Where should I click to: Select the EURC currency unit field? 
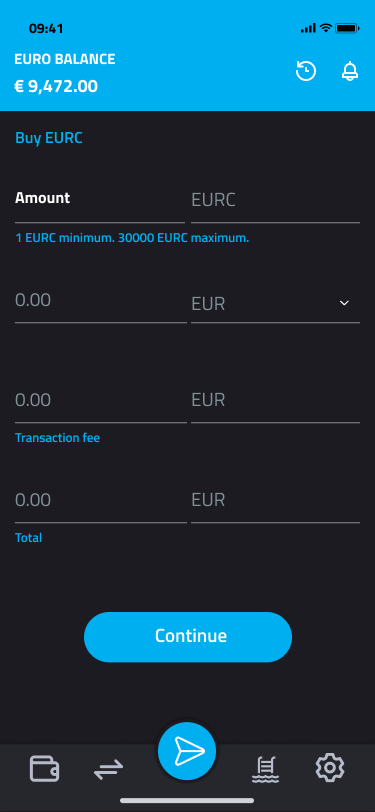(x=275, y=200)
